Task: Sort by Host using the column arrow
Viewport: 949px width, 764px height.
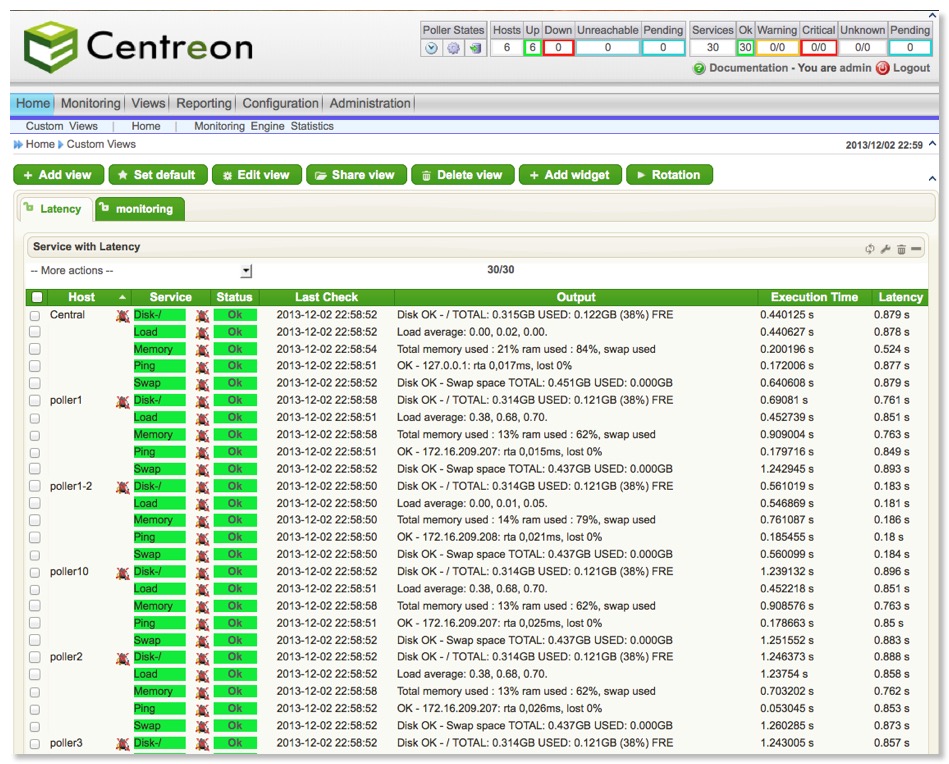Action: click(x=123, y=297)
